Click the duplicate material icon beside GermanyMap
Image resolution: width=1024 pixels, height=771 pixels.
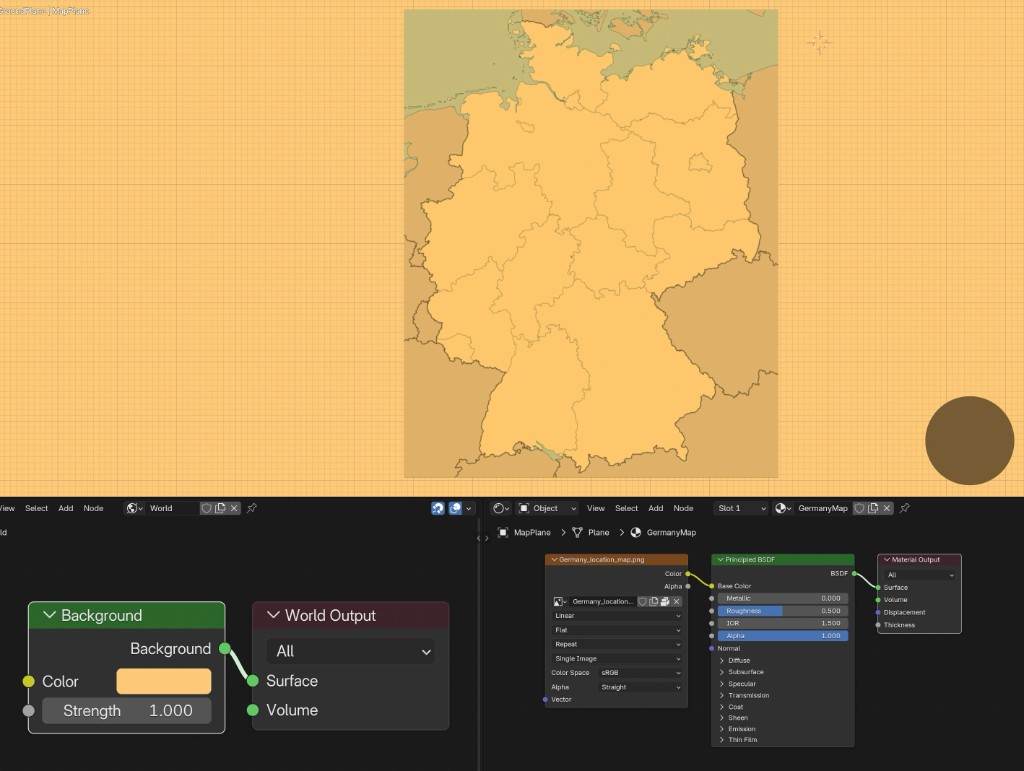click(872, 508)
